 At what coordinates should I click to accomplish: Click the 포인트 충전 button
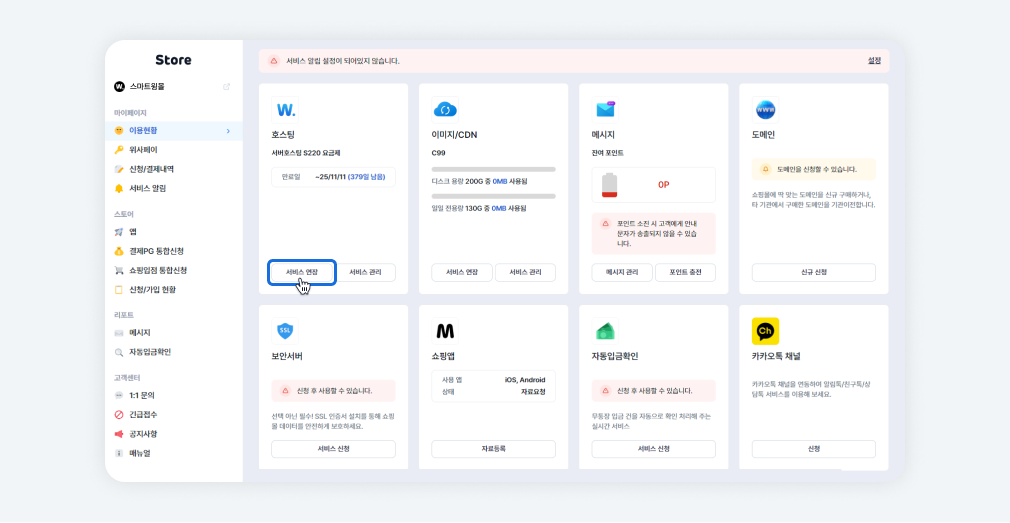click(685, 272)
